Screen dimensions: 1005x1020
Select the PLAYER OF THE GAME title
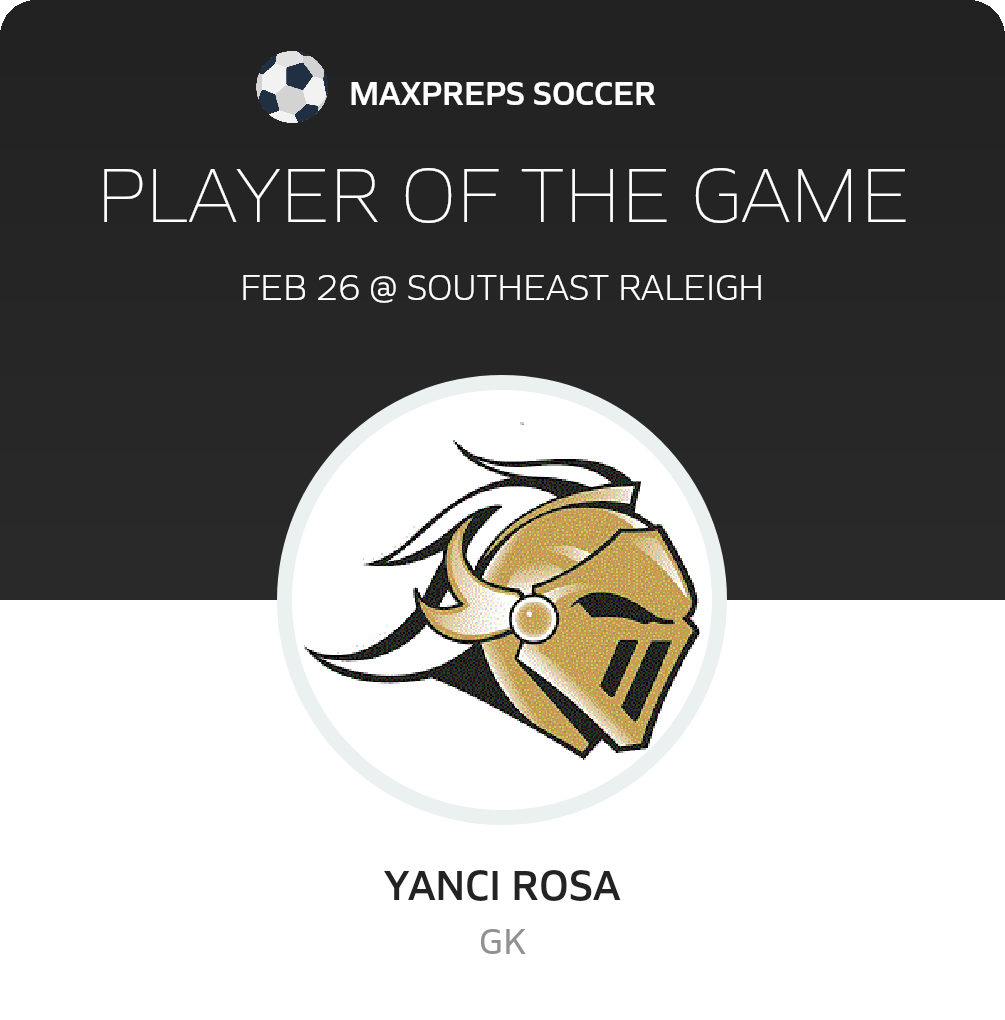[x=503, y=195]
